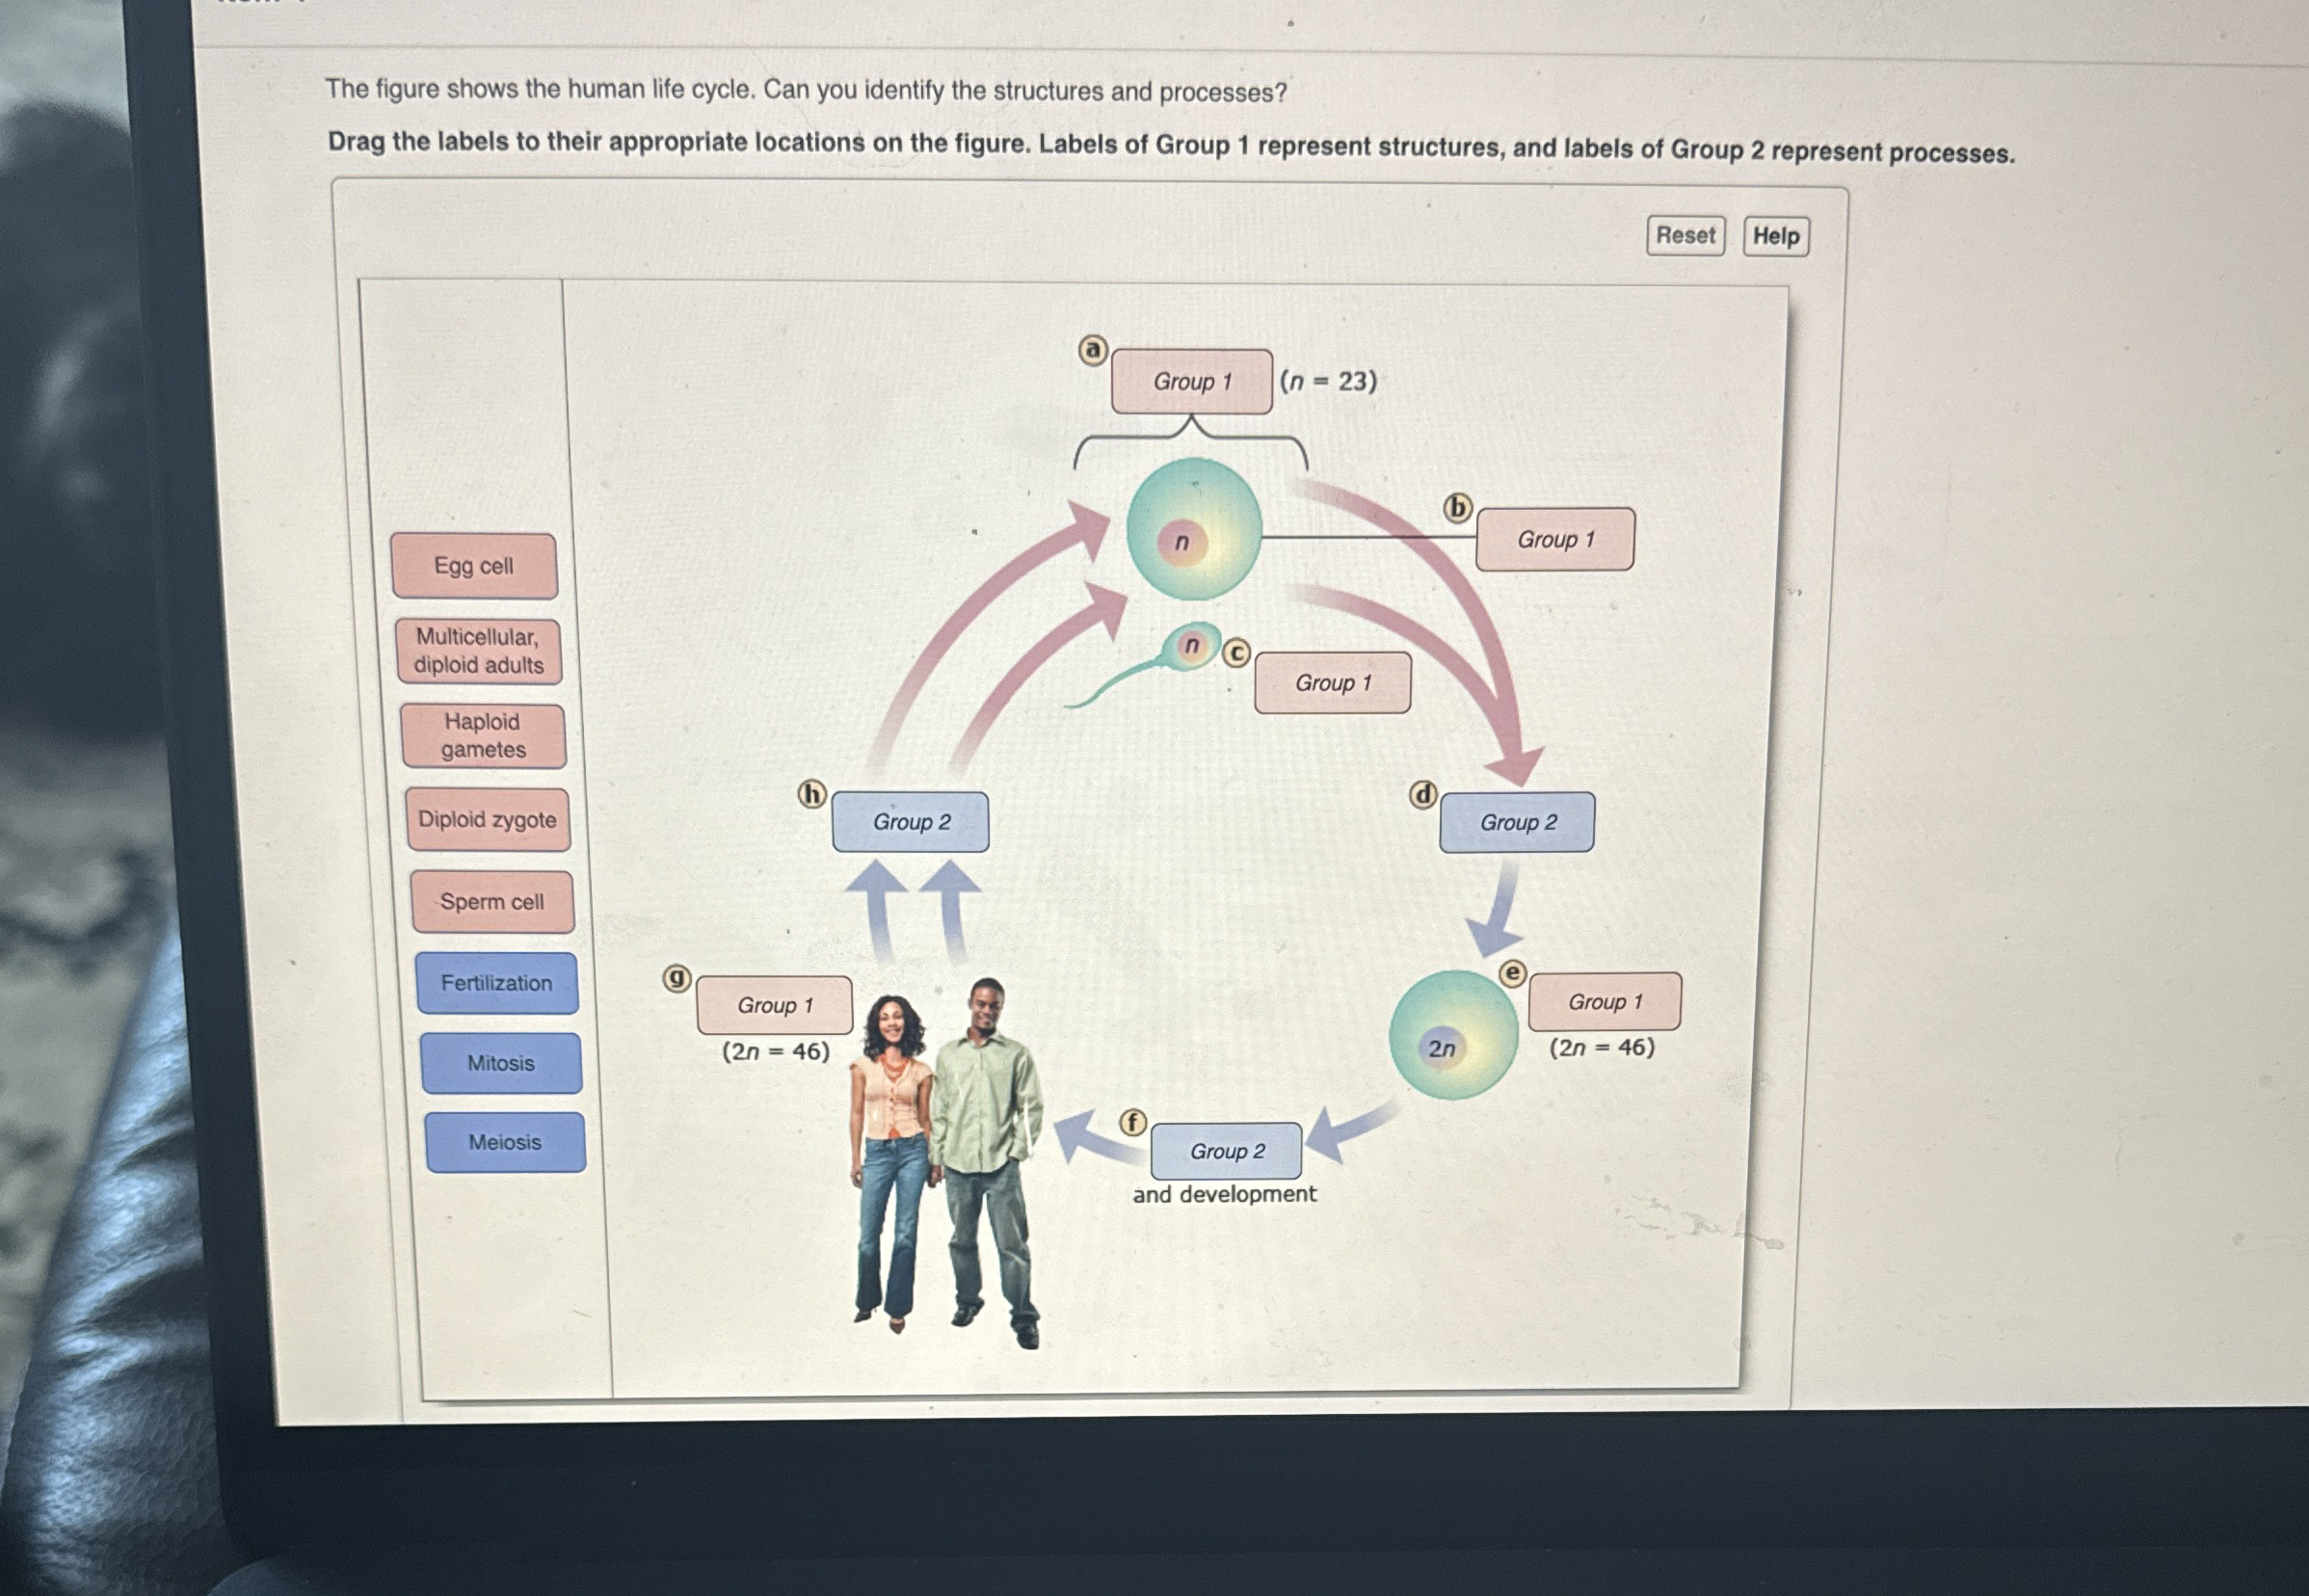This screenshot has height=1596, width=2309.
Task: Select the Haploid gametes label
Action: coord(483,736)
